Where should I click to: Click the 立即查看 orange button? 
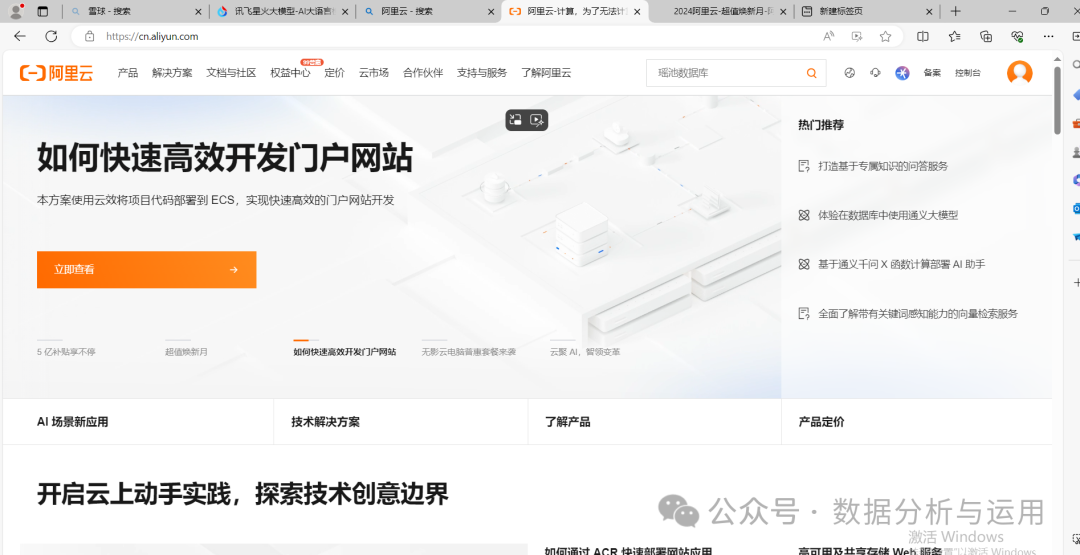[x=147, y=269]
